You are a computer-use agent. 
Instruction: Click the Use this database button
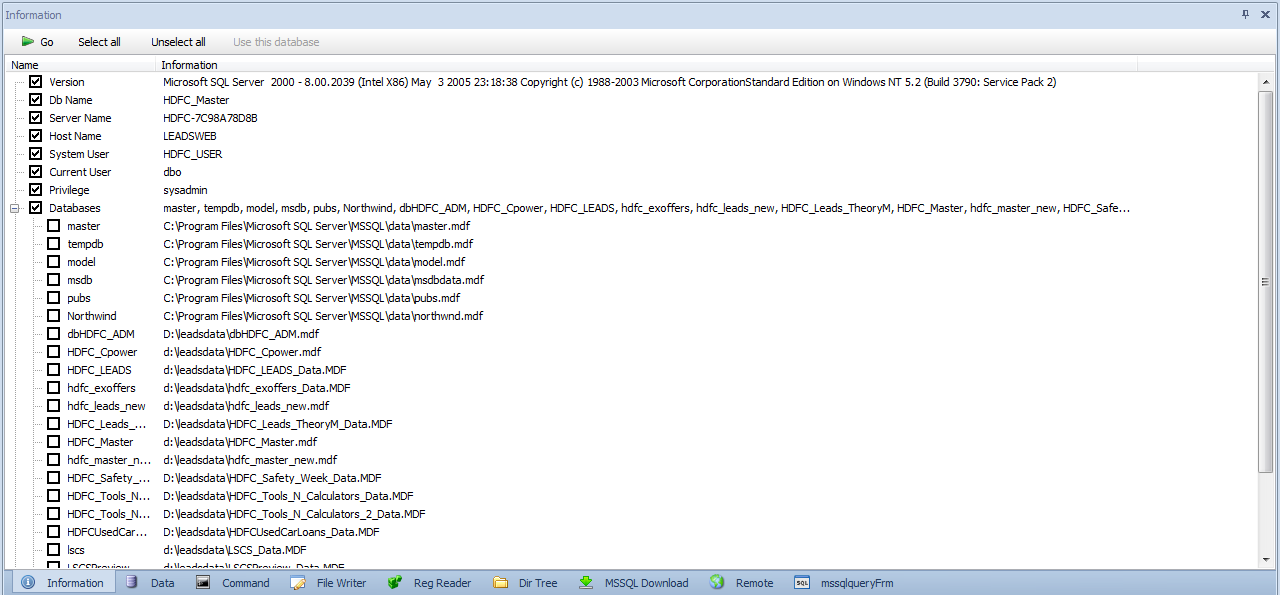coord(276,42)
